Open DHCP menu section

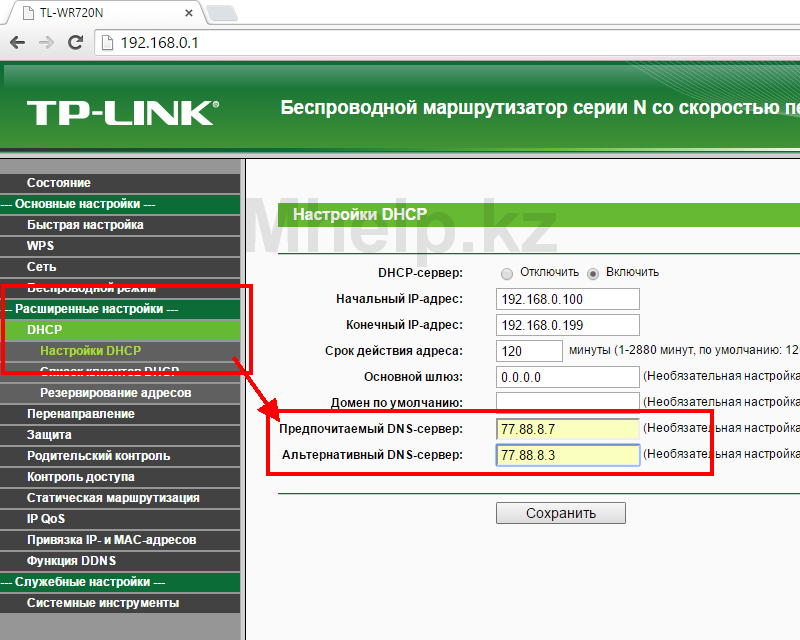(120, 330)
